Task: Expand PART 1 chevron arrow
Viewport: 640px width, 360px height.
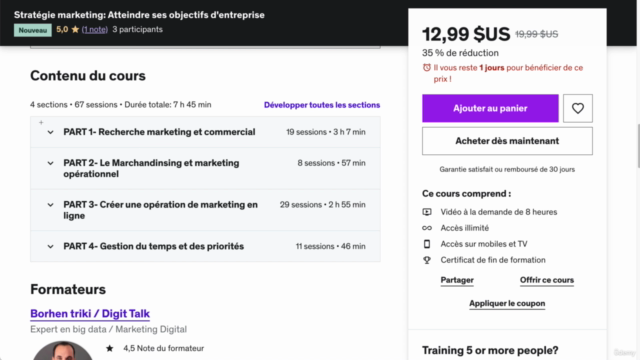Action: click(50, 132)
